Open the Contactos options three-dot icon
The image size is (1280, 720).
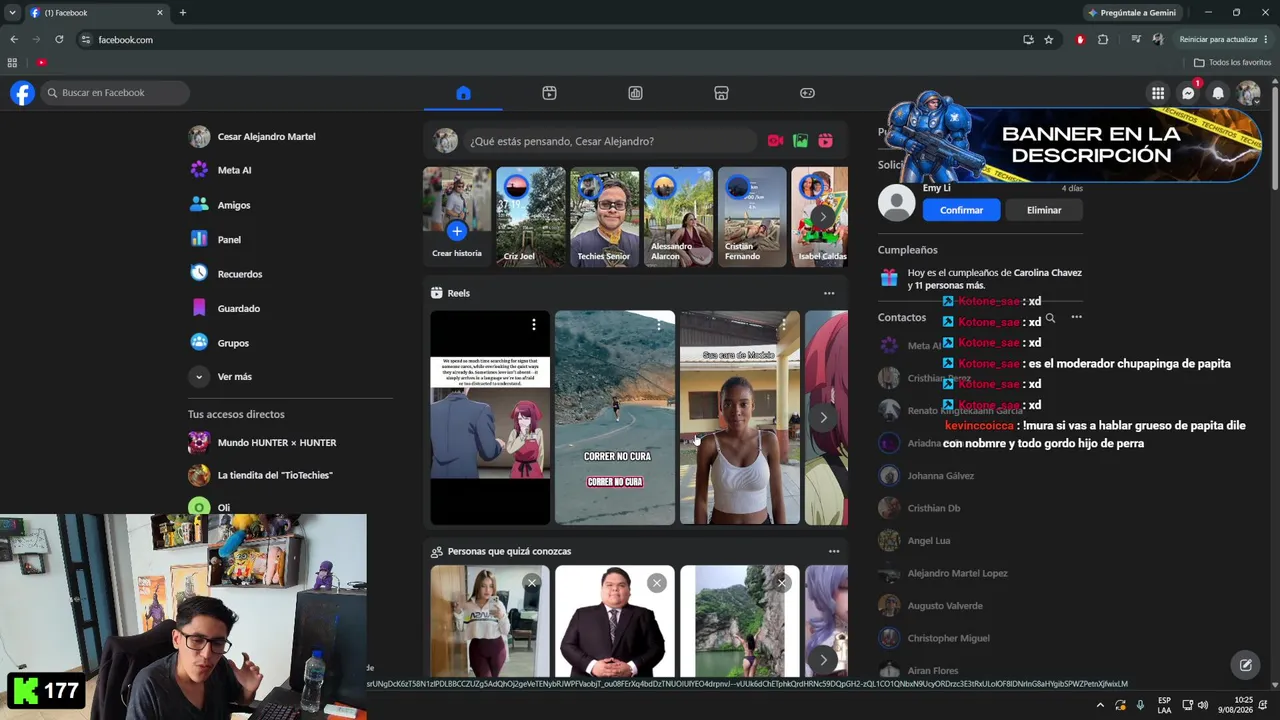coord(1076,317)
